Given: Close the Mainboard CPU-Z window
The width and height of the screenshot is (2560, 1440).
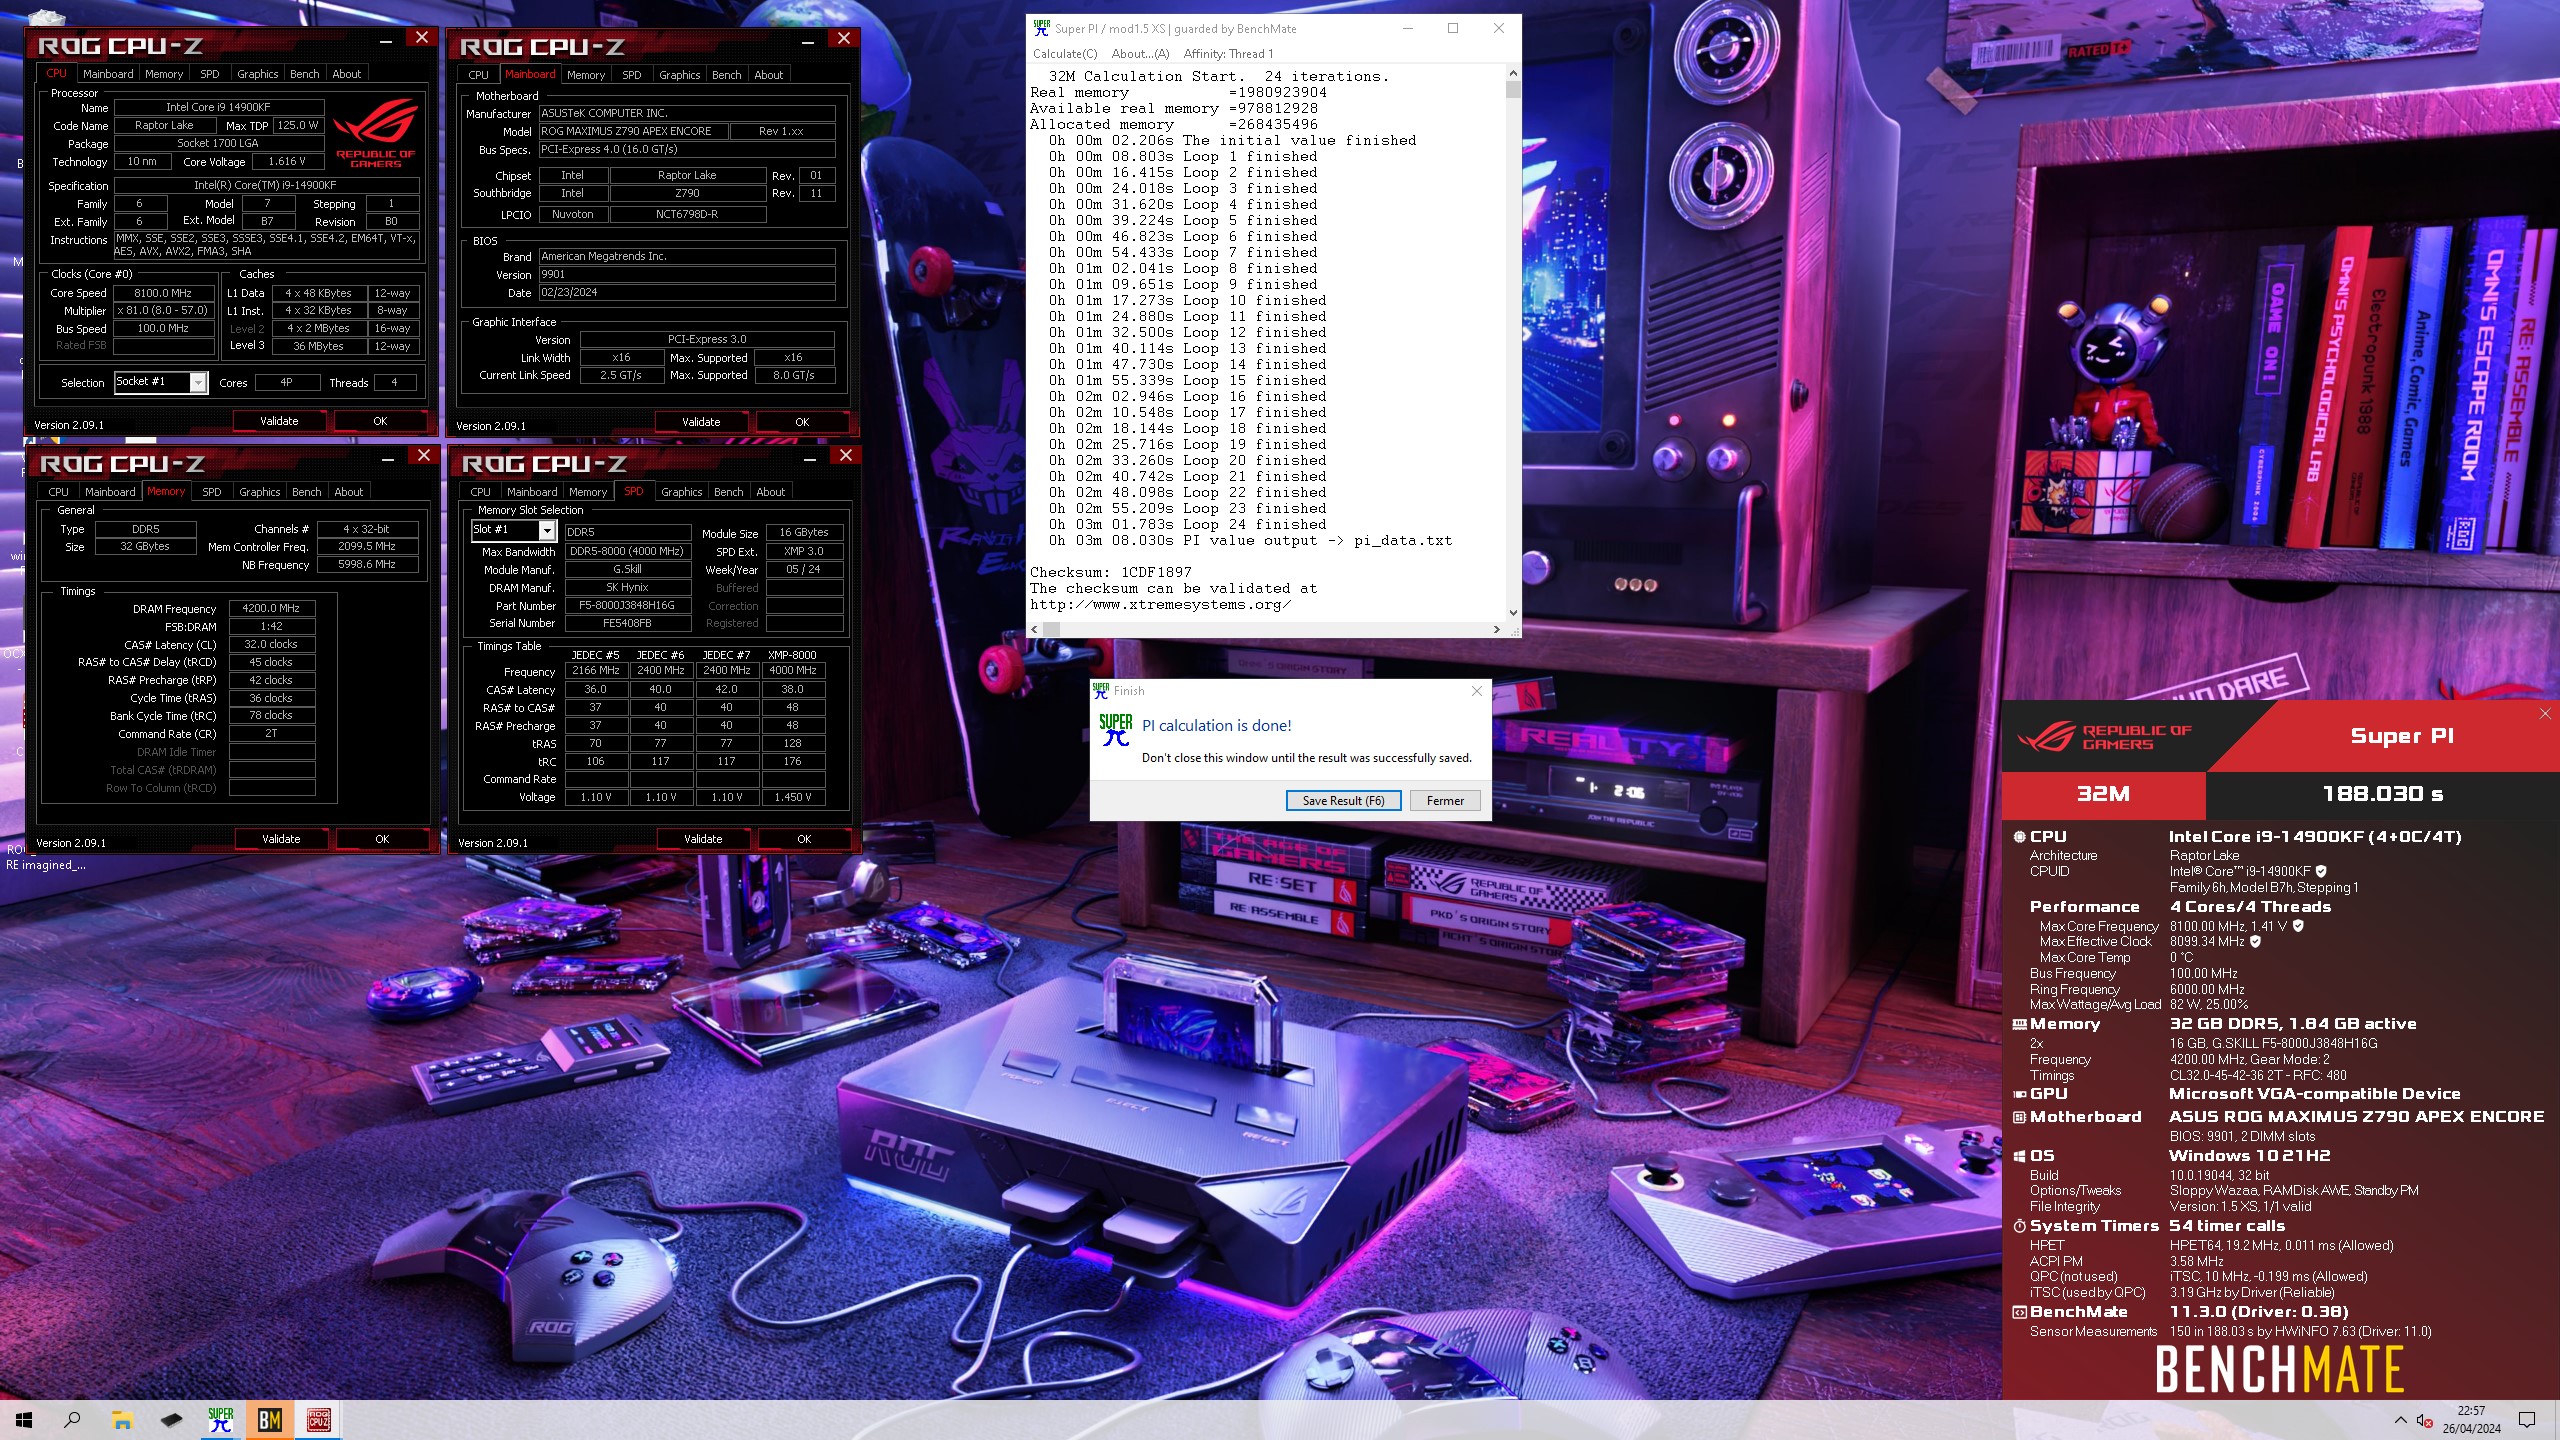Looking at the screenshot, I should pos(844,38).
